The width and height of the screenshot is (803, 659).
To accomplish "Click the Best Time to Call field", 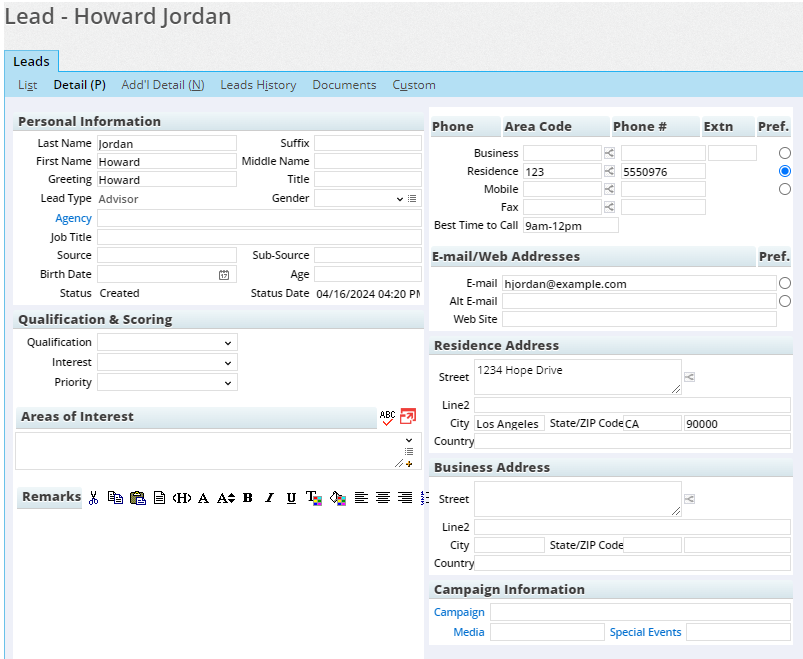I will (x=570, y=225).
